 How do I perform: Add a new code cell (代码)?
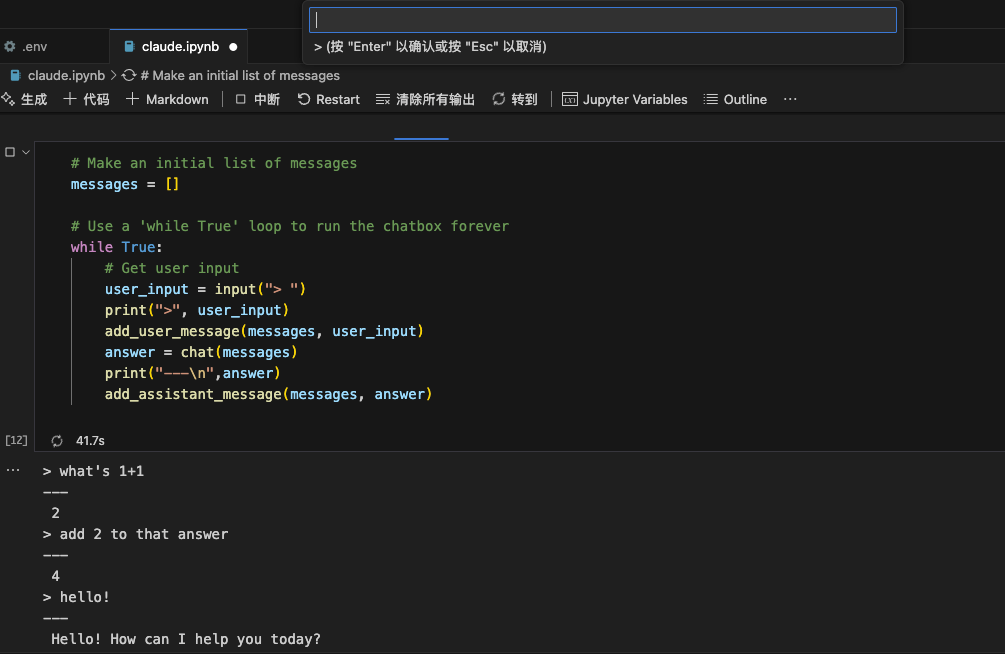tap(86, 99)
